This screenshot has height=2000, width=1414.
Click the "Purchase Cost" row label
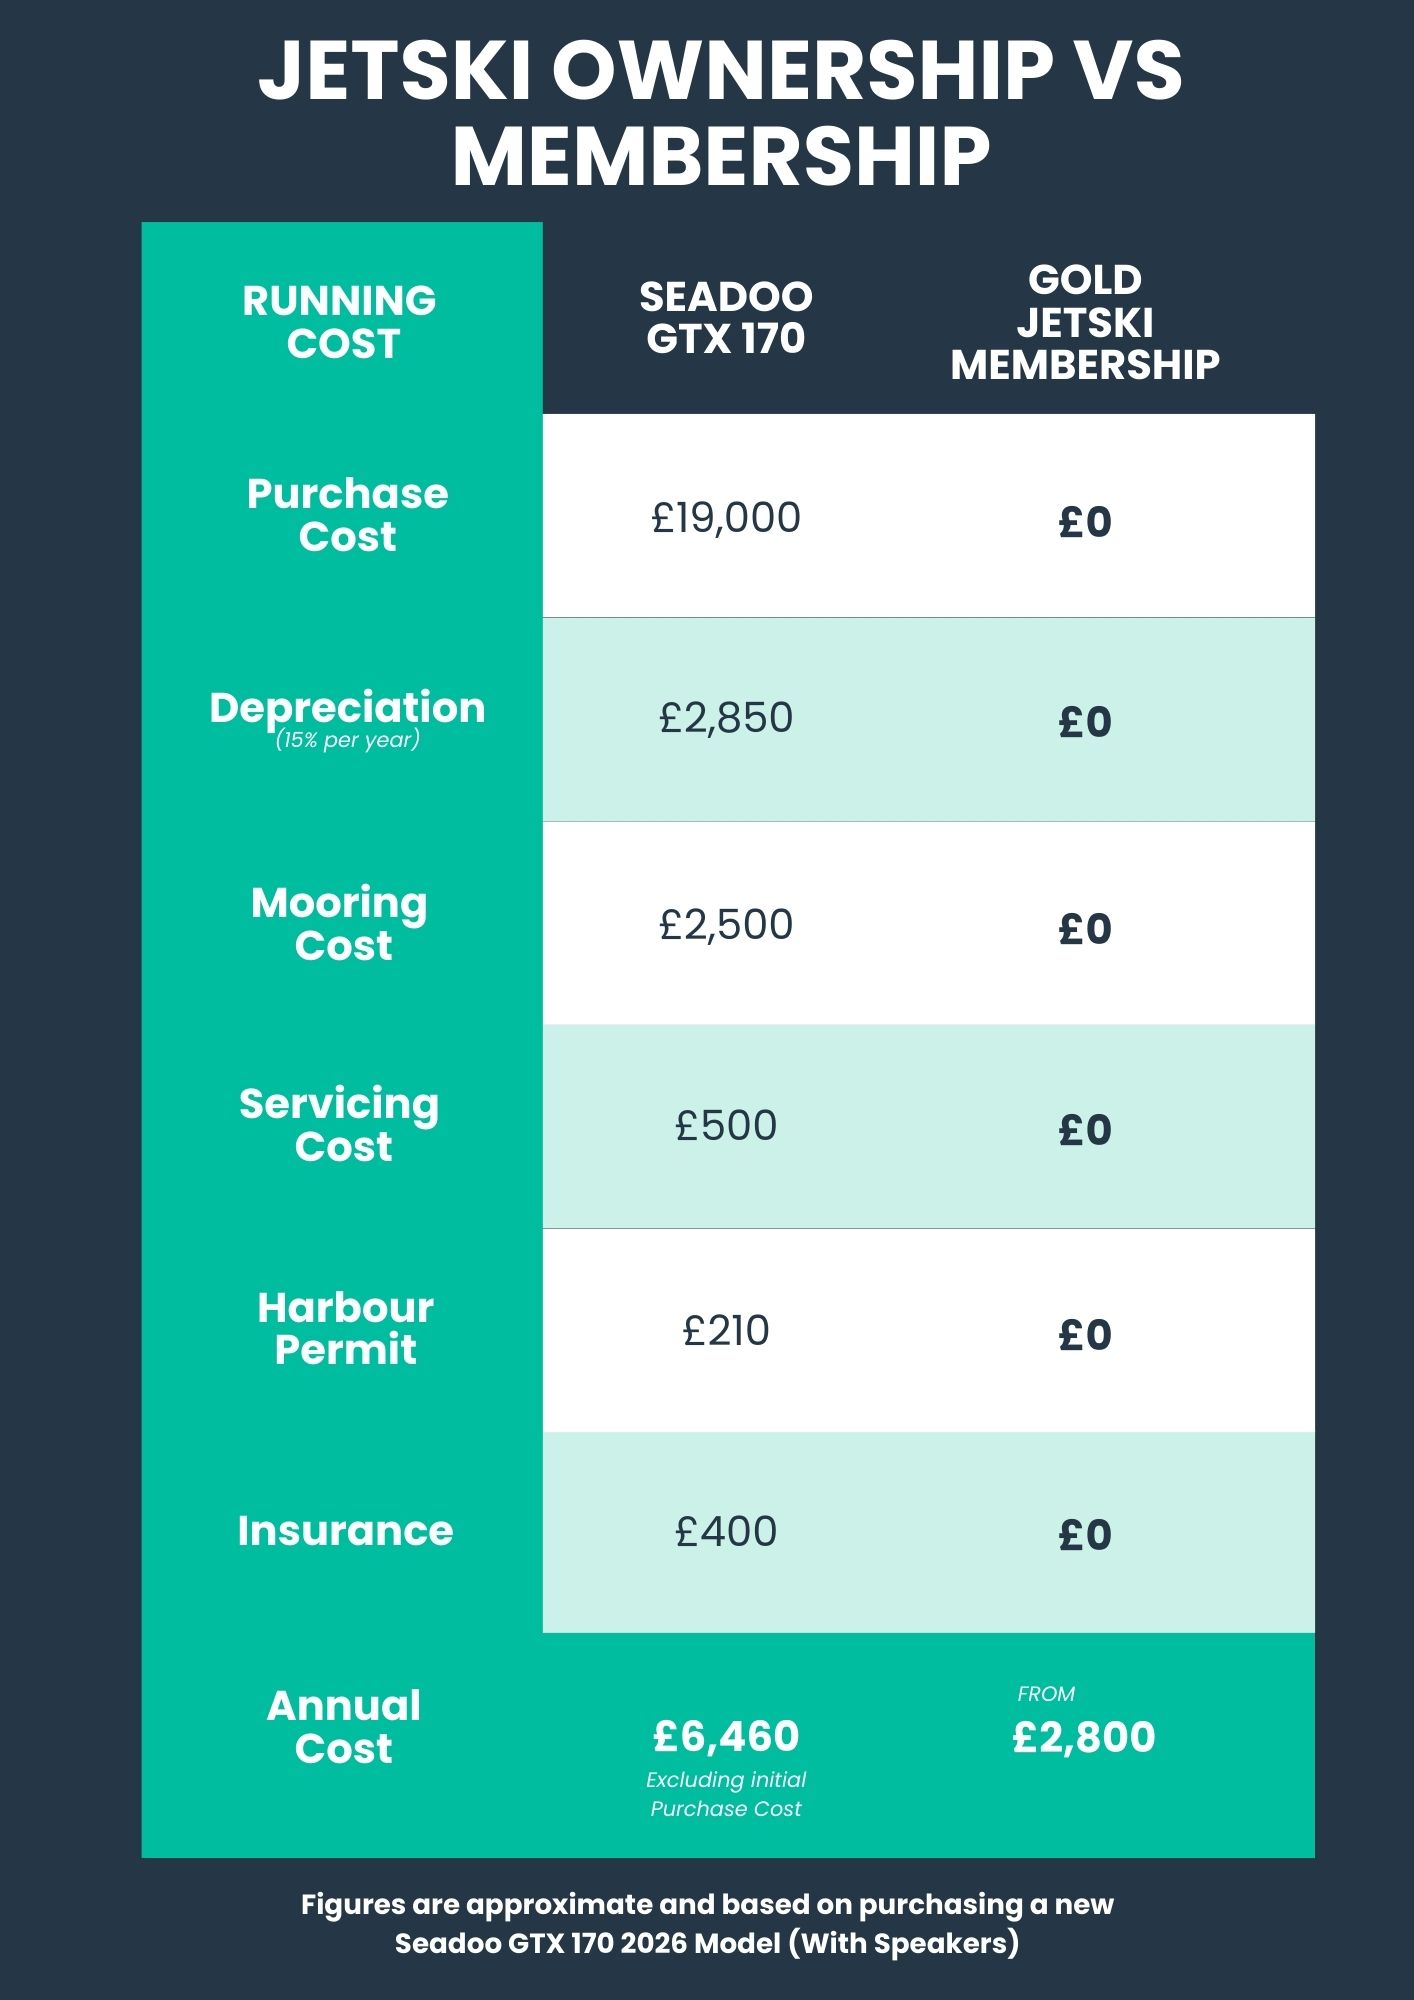tap(347, 515)
